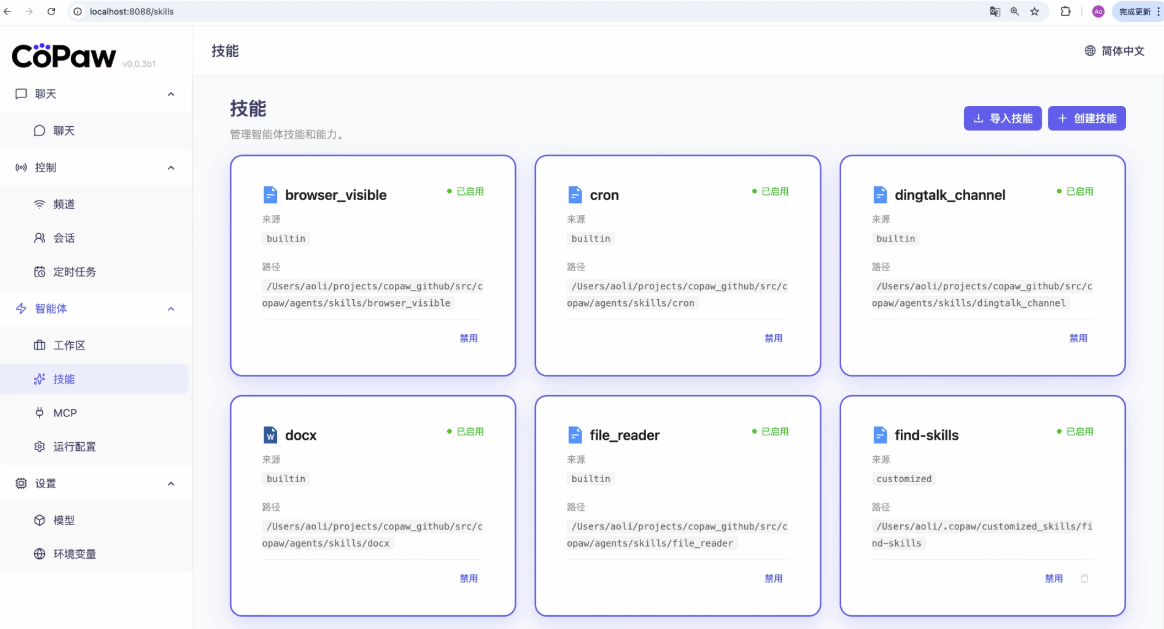This screenshot has width=1164, height=629.
Task: Click the browser translate icon in address bar
Action: [995, 11]
